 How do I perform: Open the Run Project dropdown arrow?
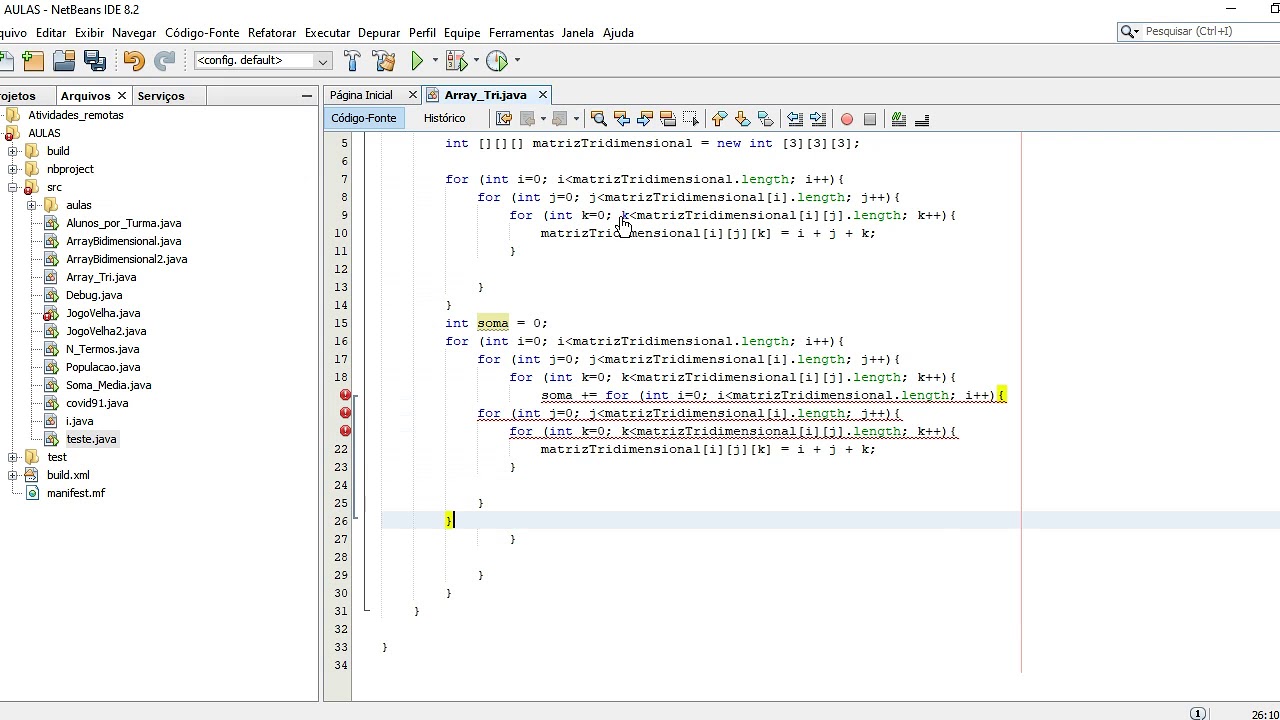coord(435,61)
